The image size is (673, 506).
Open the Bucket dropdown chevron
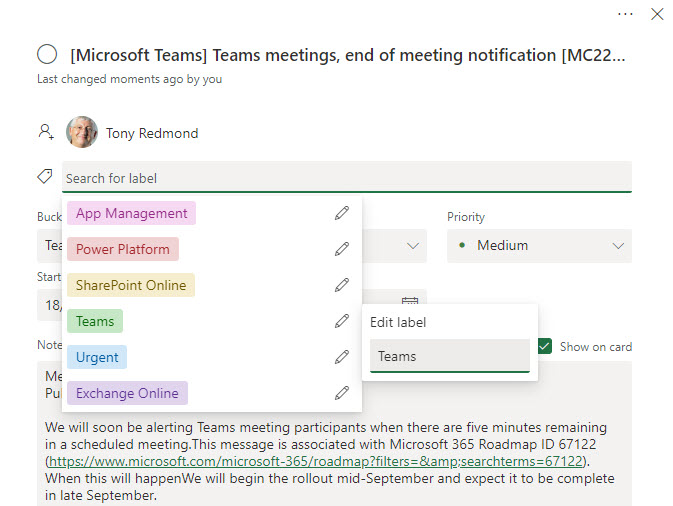[x=412, y=245]
